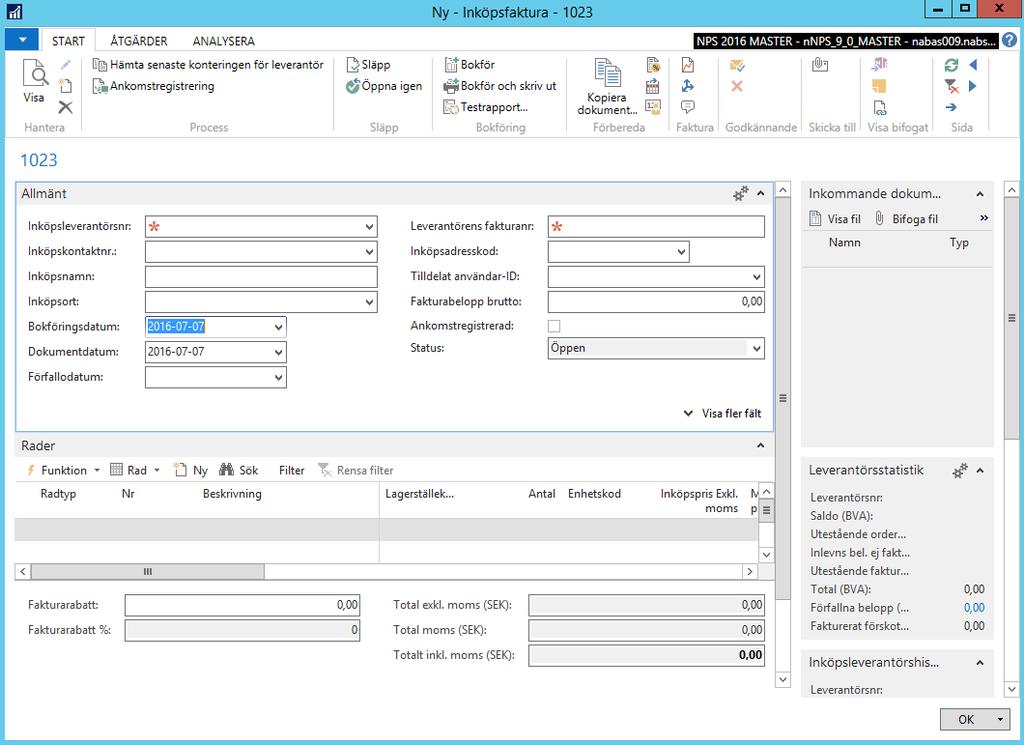Image resolution: width=1024 pixels, height=745 pixels.
Task: Toggle the Ankomstregistrerad checkbox
Action: pyautogui.click(x=554, y=326)
